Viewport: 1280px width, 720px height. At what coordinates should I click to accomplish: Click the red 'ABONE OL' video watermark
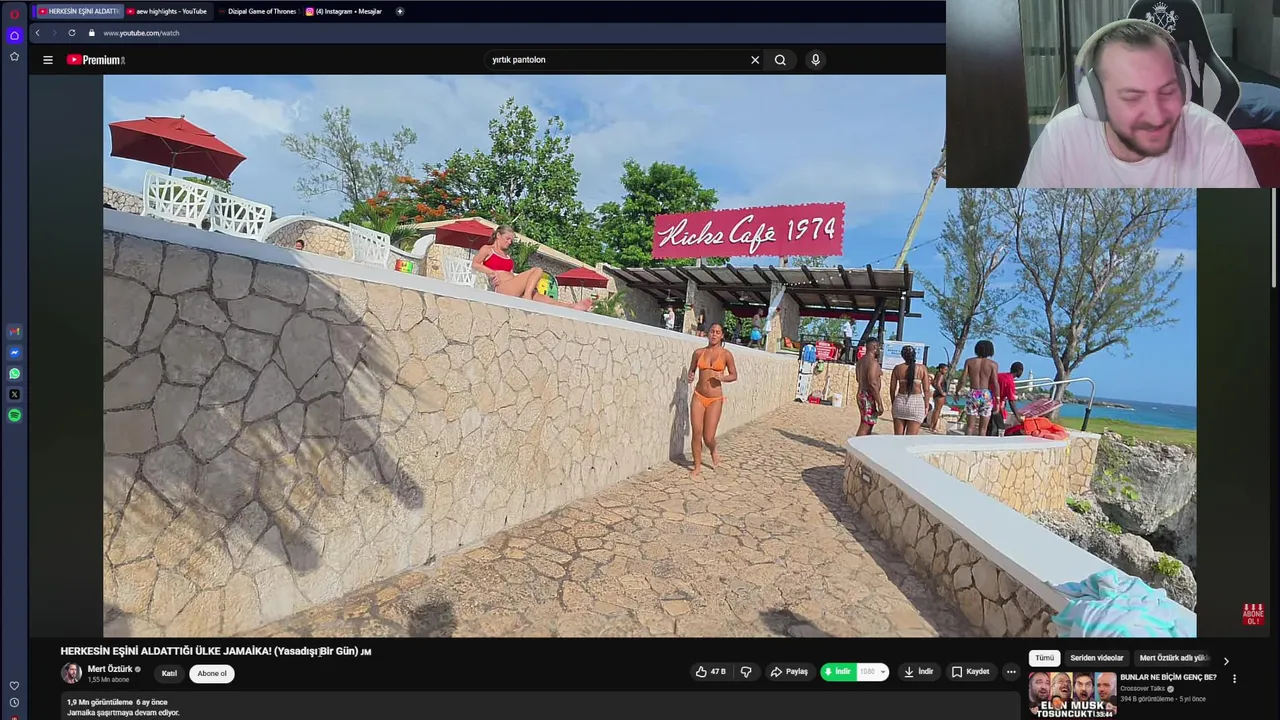coord(1253,614)
